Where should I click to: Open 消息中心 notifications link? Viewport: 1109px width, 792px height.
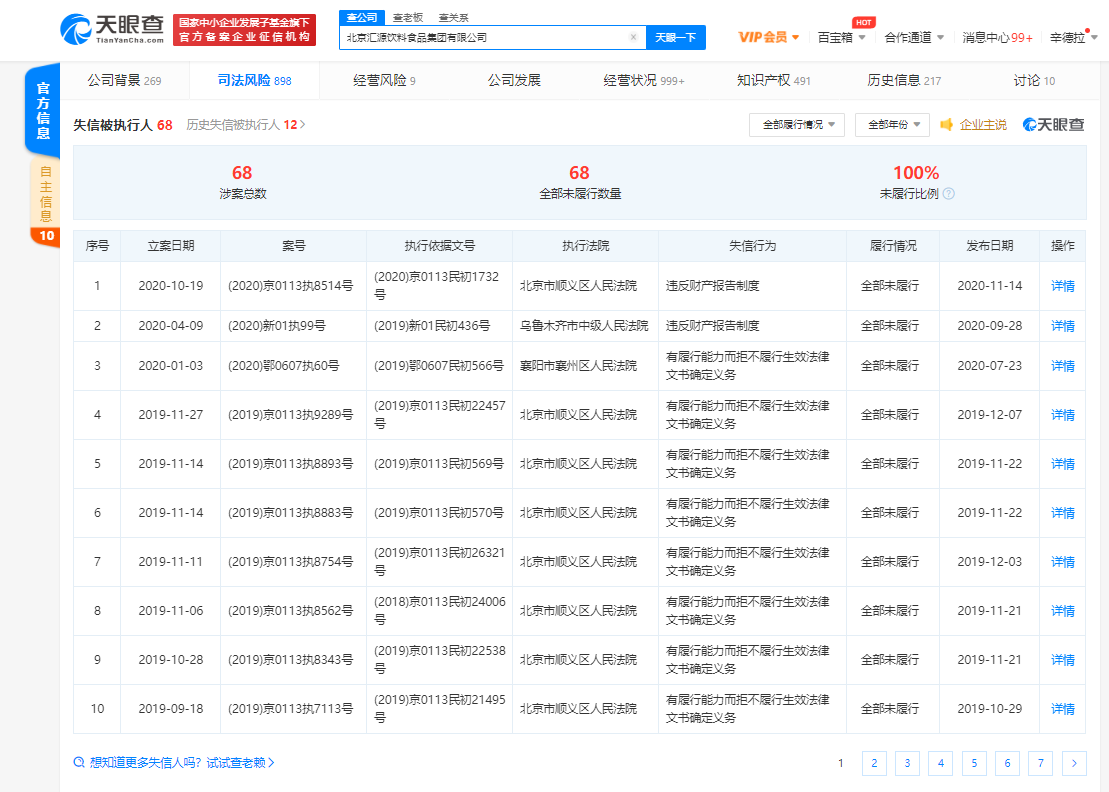[997, 37]
